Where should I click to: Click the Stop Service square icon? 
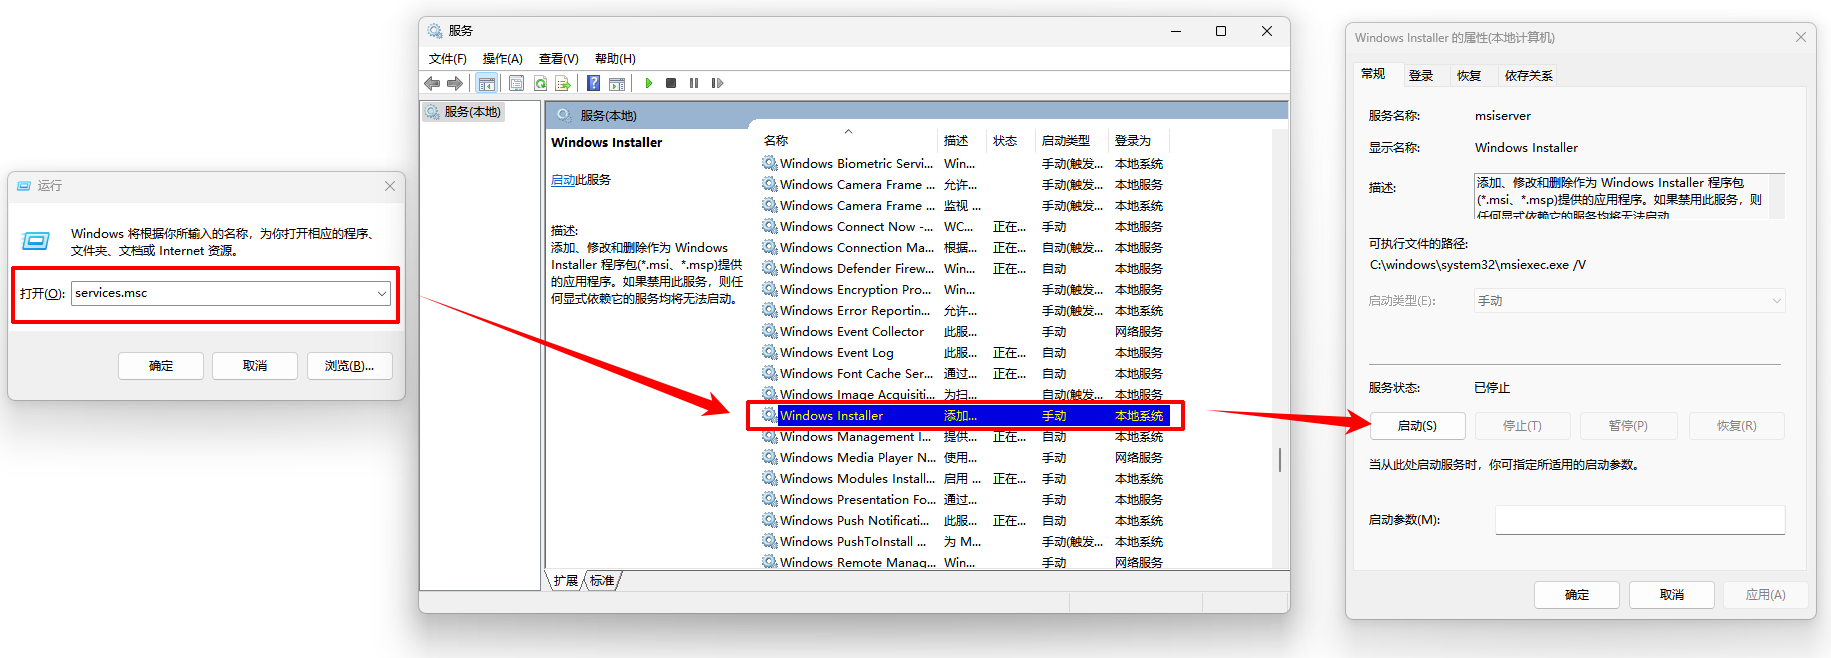click(x=671, y=83)
